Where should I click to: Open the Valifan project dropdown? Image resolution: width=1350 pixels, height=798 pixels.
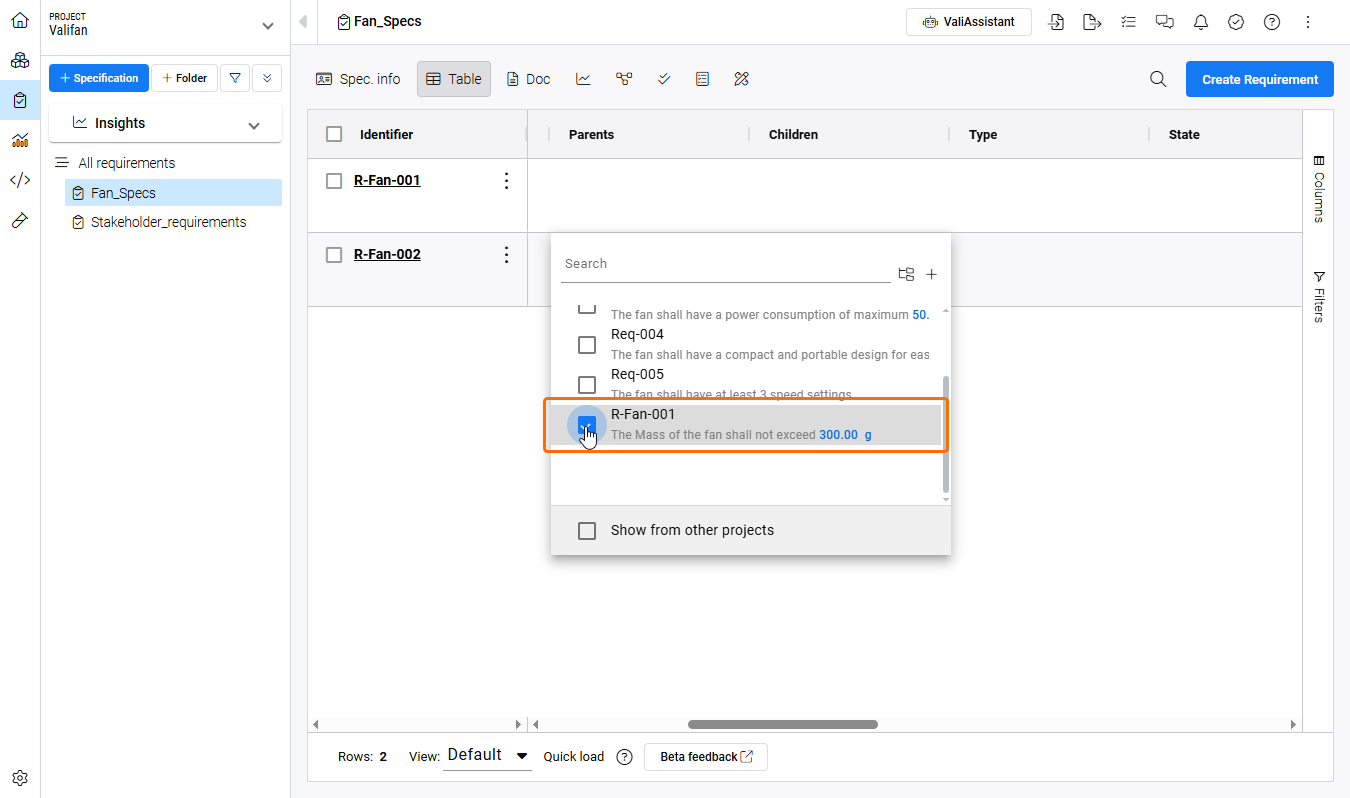click(x=266, y=26)
